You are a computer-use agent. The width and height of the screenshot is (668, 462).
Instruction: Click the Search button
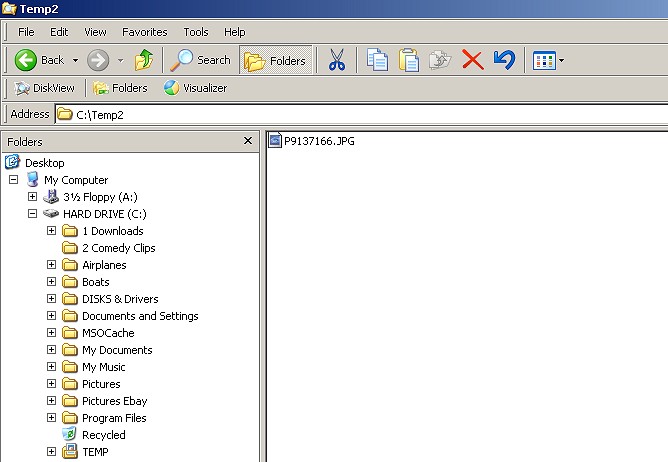click(x=202, y=60)
